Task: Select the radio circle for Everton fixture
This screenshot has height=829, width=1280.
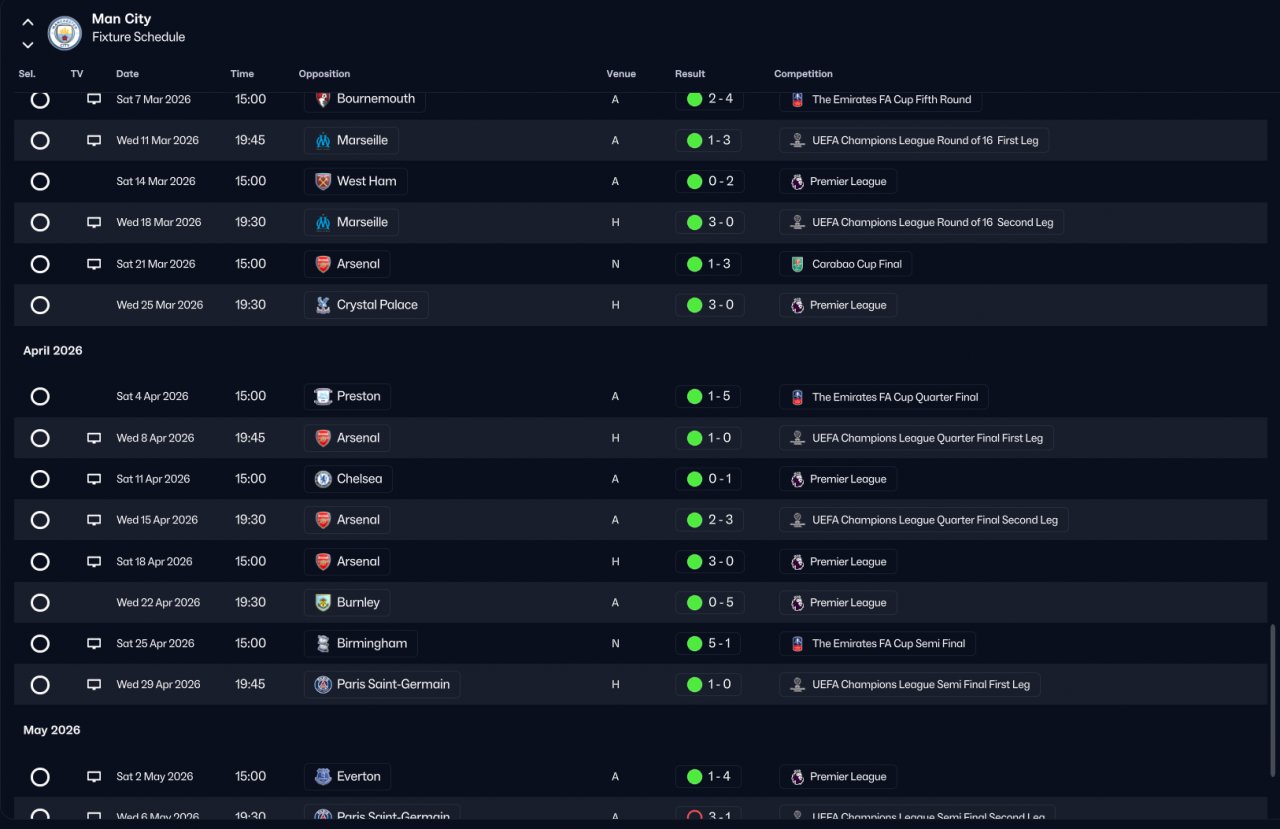Action: [x=40, y=777]
